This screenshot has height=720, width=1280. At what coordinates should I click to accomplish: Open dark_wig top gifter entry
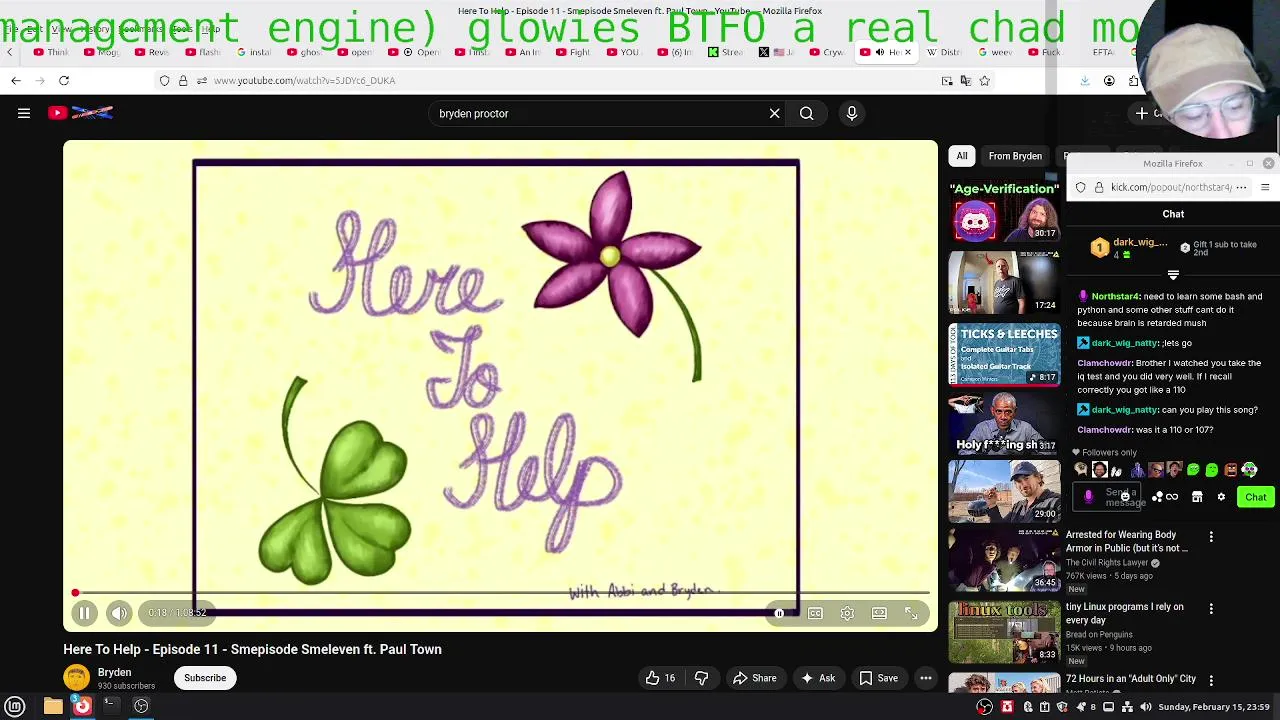[x=1128, y=247]
